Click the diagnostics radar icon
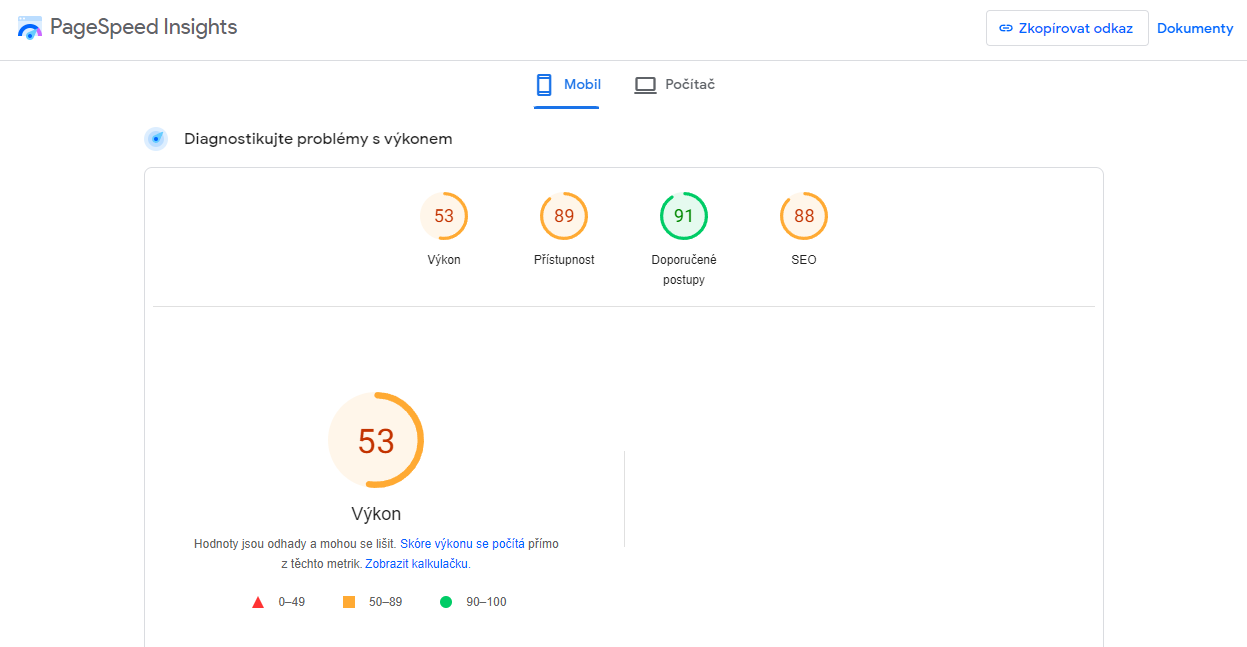Screen dimensions: 1247x647 (x=156, y=139)
